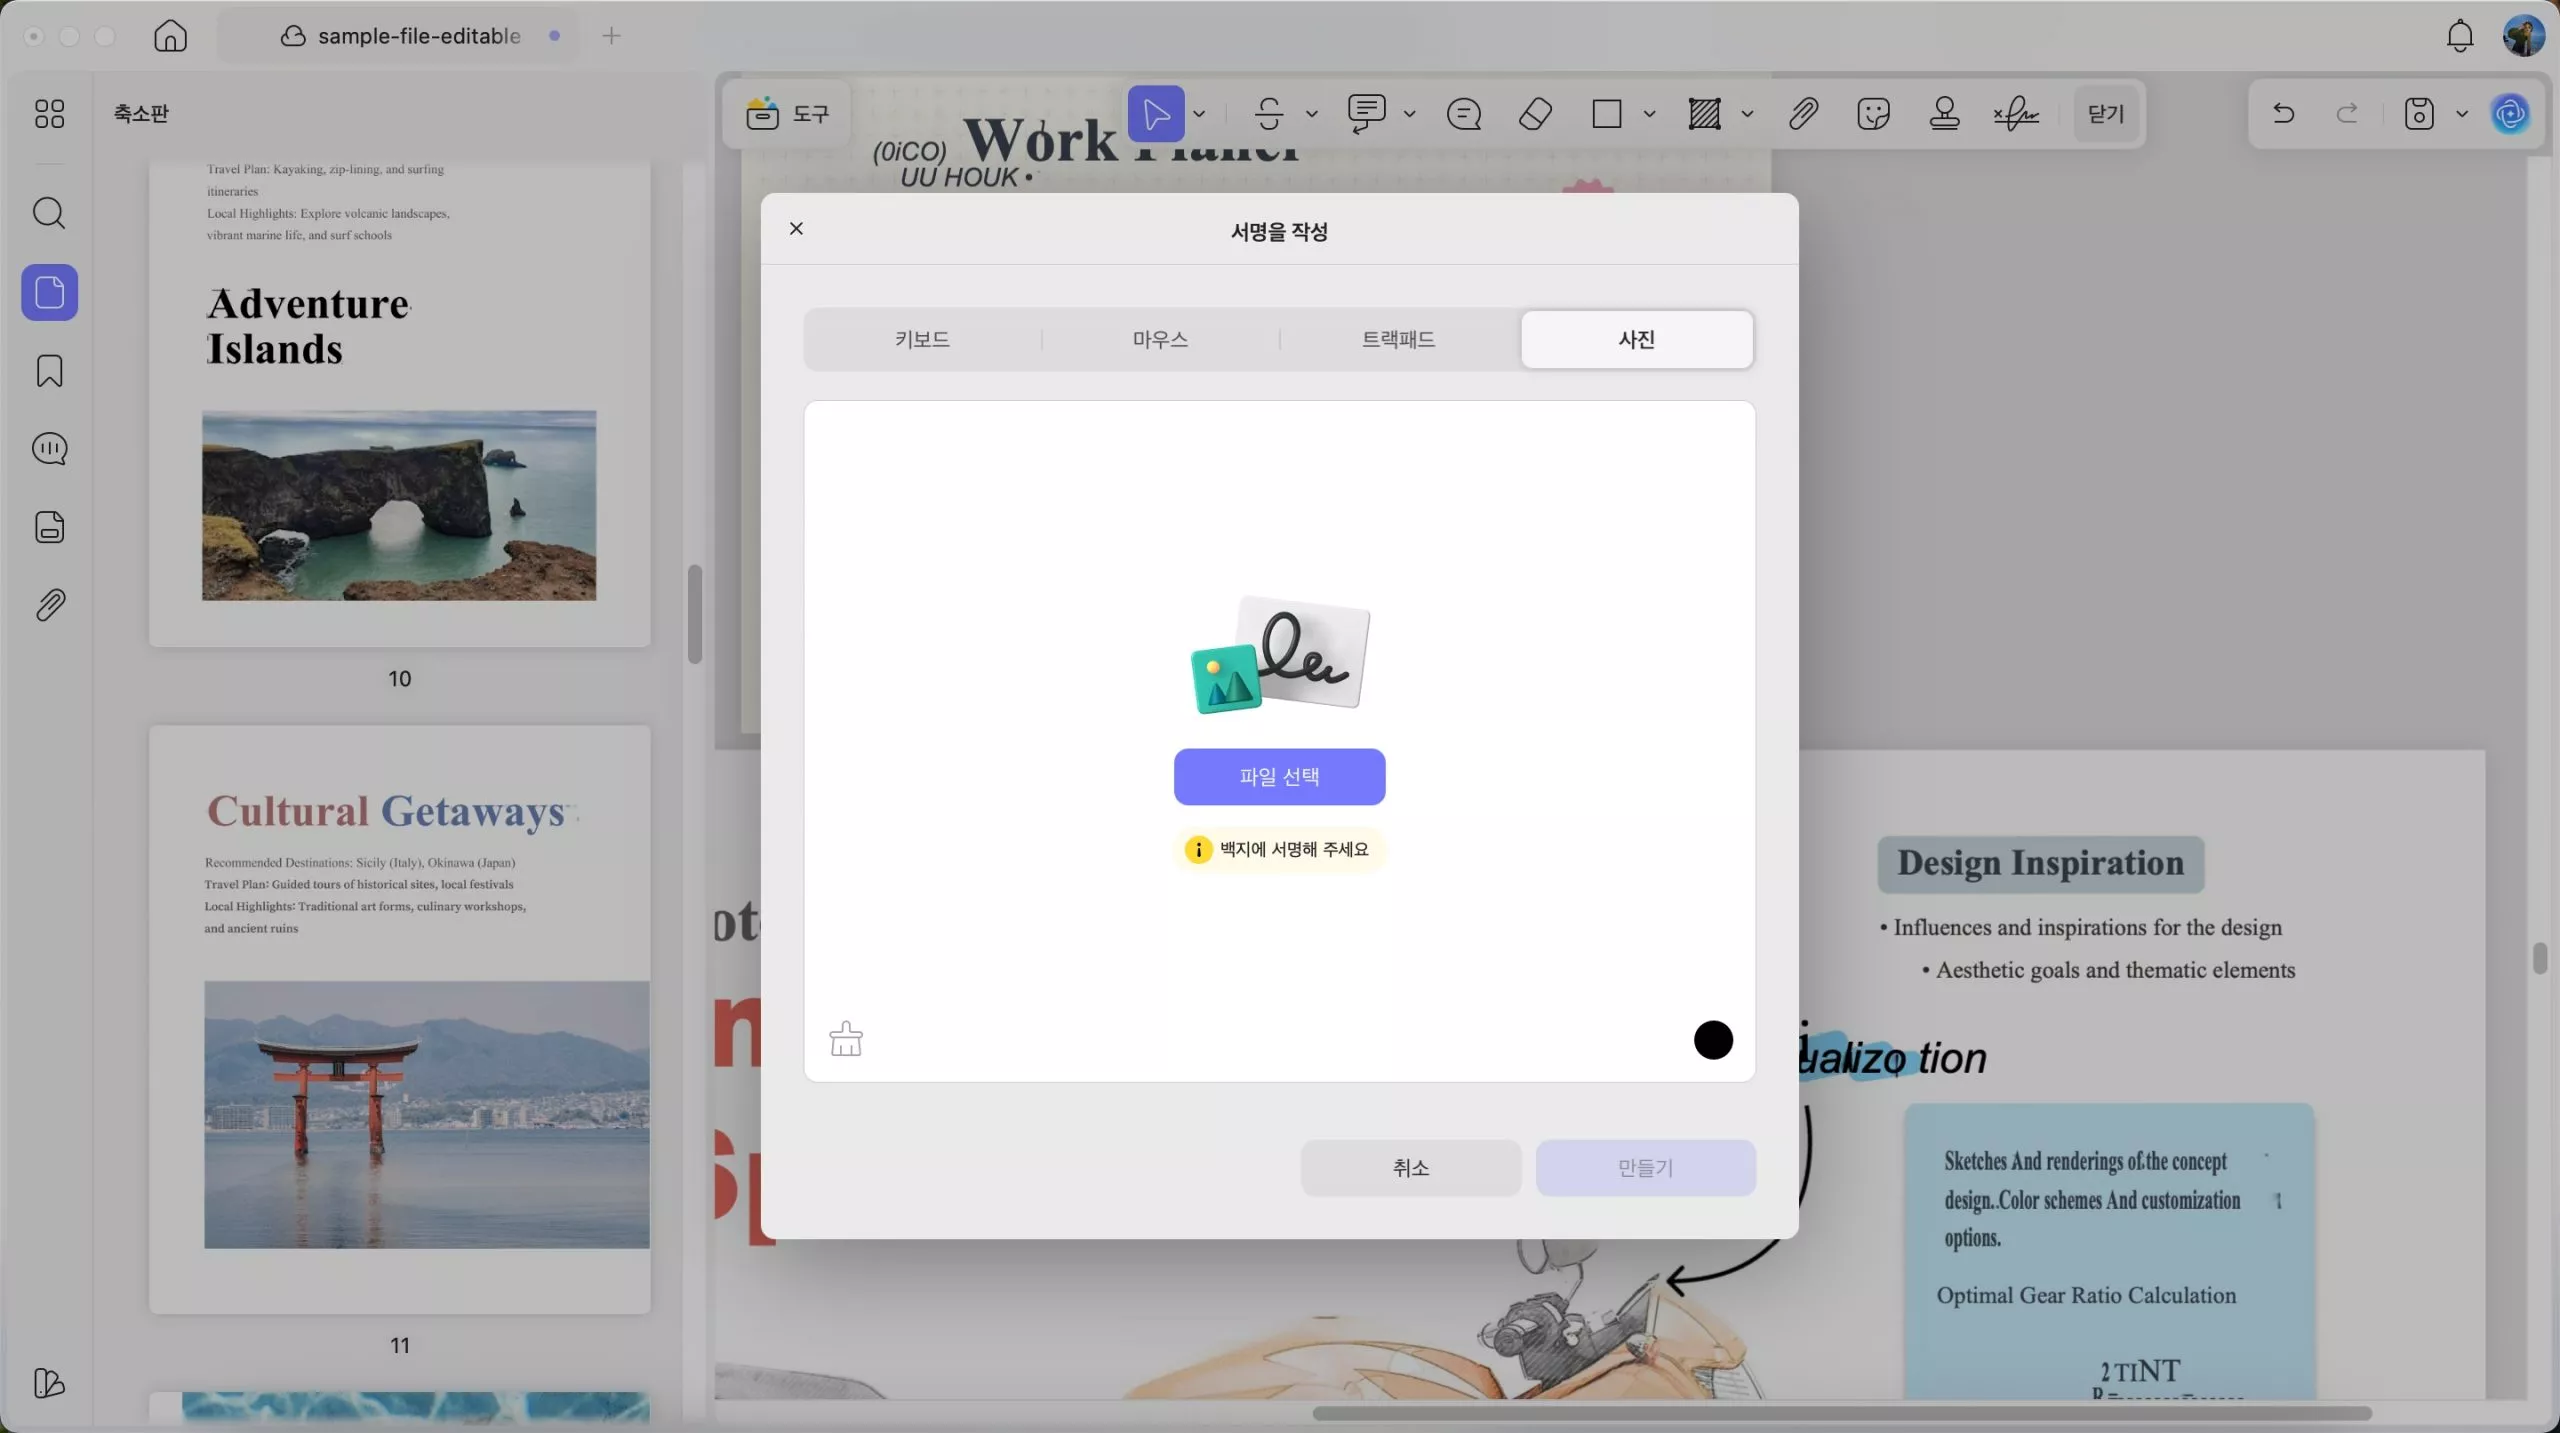
Task: Select the sticky note bubble tool
Action: click(1463, 114)
